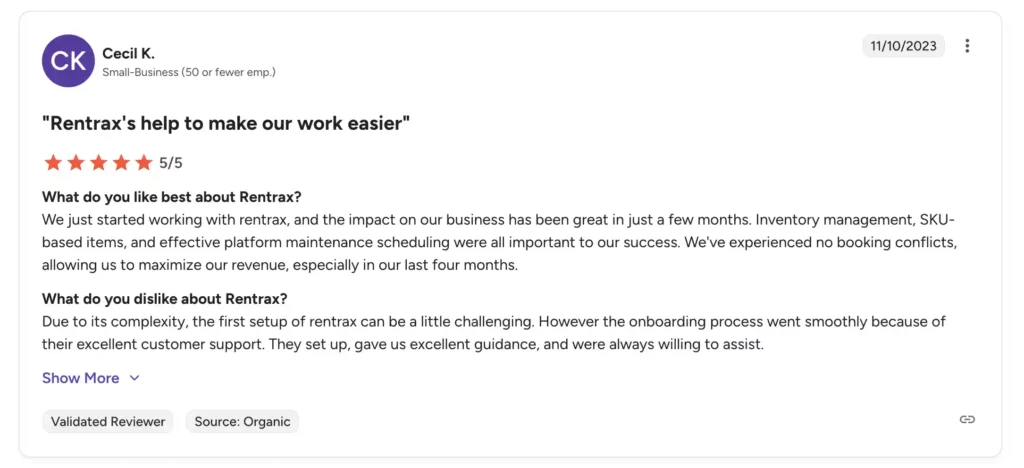This screenshot has width=1024, height=468.
Task: Open the Cecil K. reviewer name
Action: coord(128,53)
